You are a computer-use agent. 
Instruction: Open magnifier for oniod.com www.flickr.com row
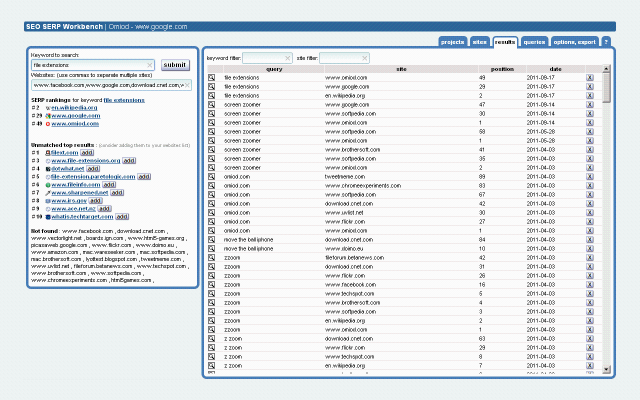[x=211, y=222]
